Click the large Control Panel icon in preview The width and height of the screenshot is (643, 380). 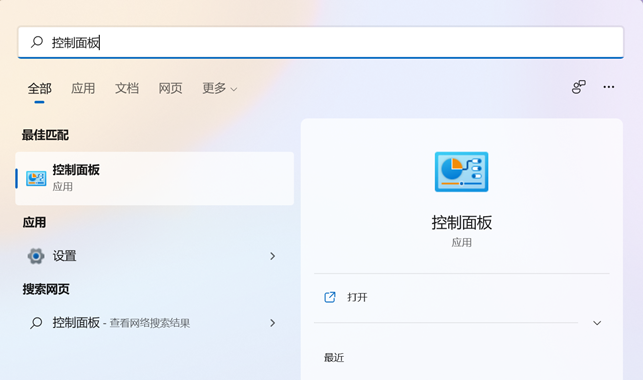(x=461, y=172)
